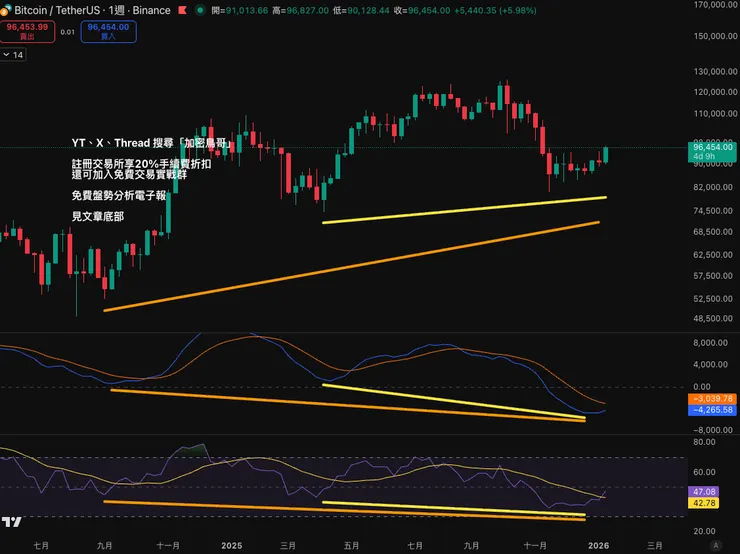Viewport: 740px width, 554px height.
Task: Click the 48,500.00 price scale label
Action: click(x=715, y=319)
